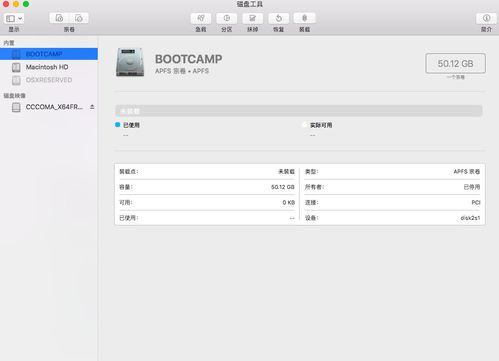Click the yellow minimize window button
Image resolution: width=499 pixels, height=361 pixels.
coord(16,4)
